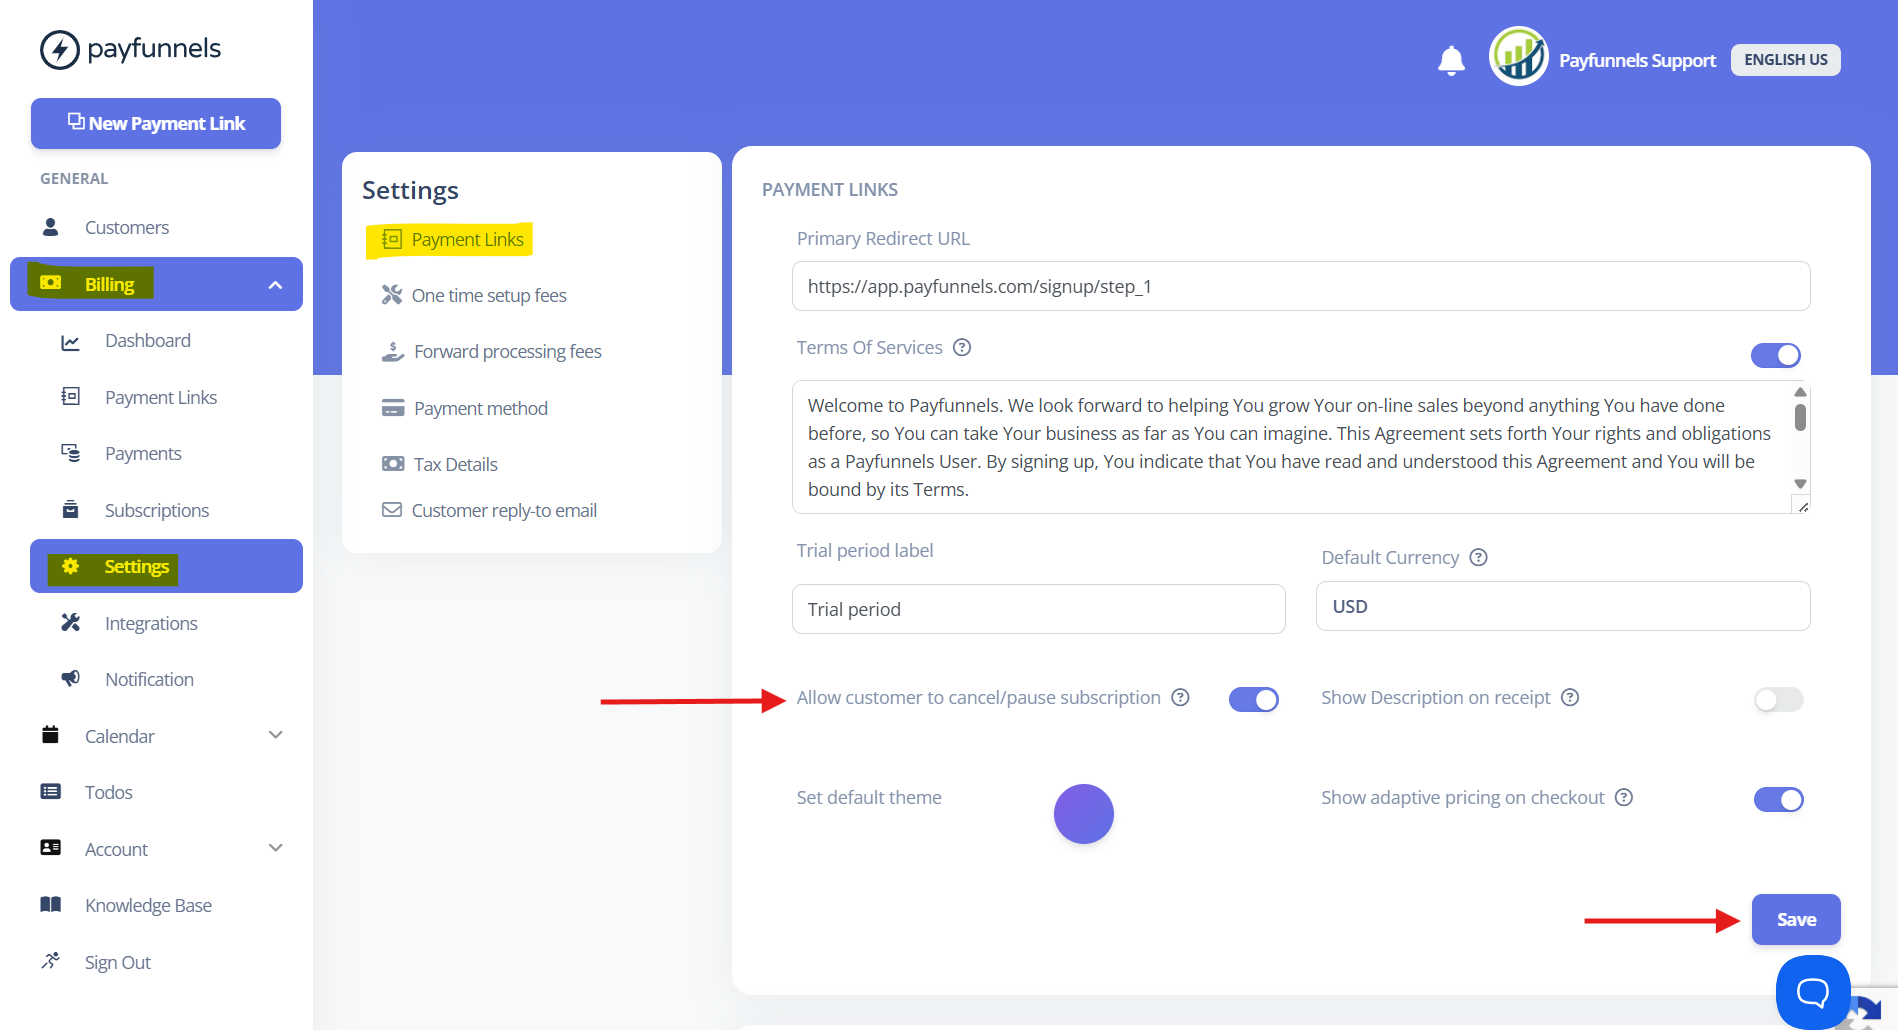The height and width of the screenshot is (1030, 1898).
Task: Click the One time setup fees icon
Action: coord(392,295)
